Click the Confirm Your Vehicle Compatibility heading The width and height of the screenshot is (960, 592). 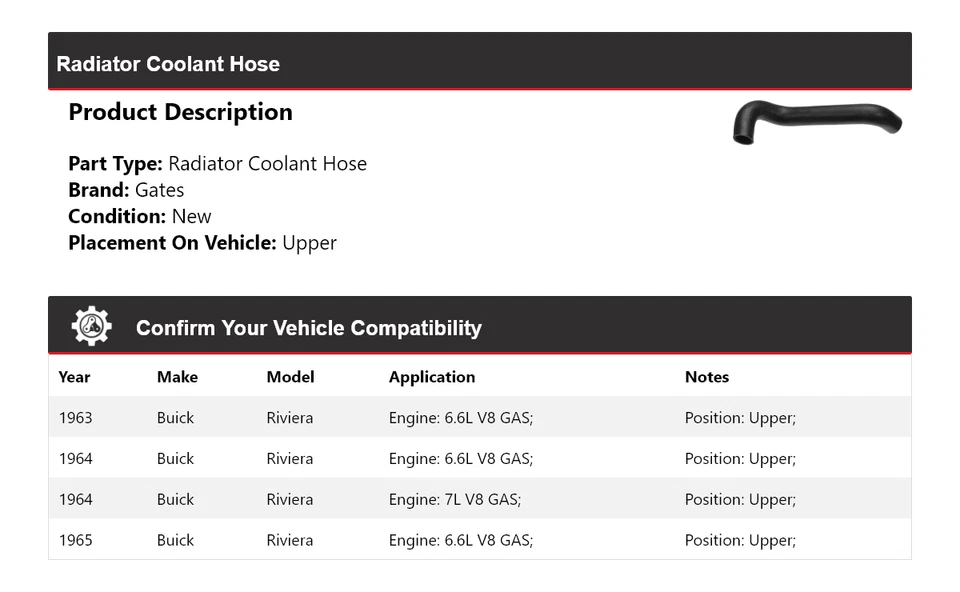click(308, 328)
